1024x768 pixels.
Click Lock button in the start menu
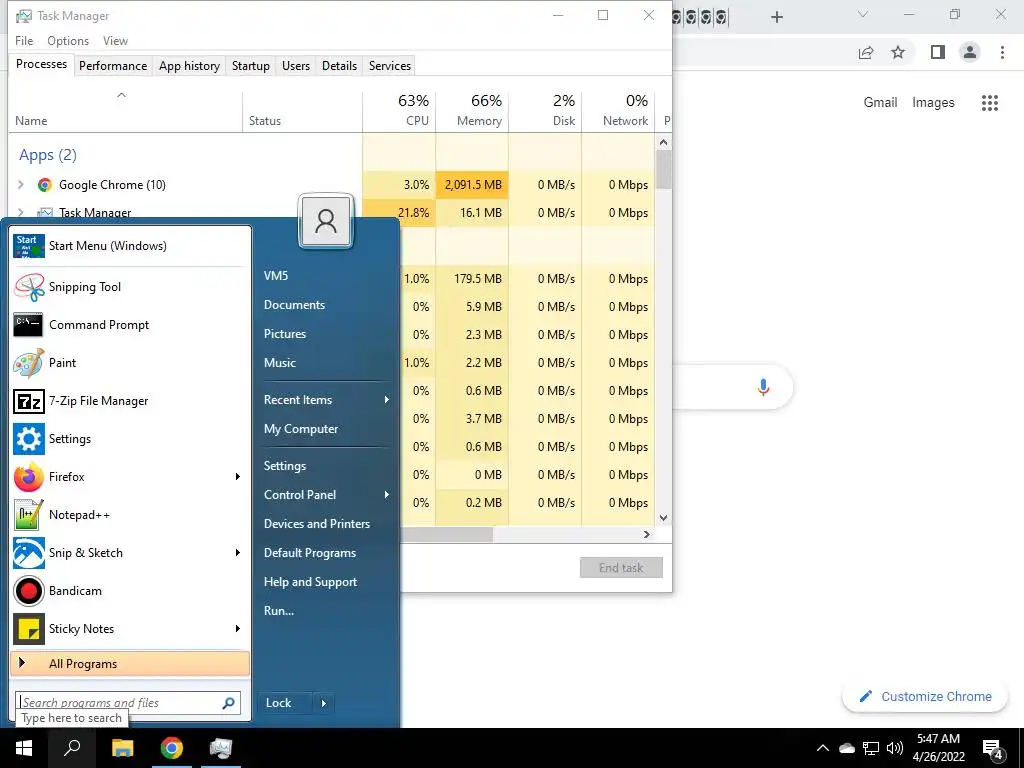[x=285, y=703]
